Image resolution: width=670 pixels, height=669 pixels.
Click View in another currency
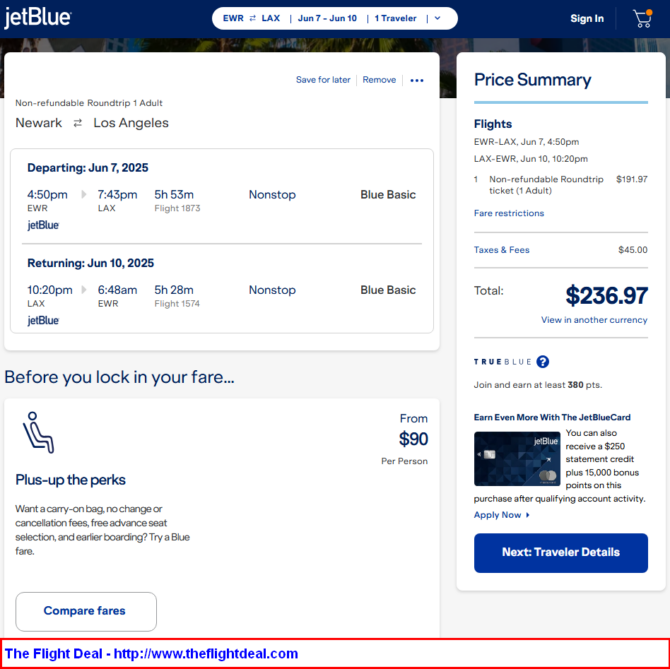tap(594, 320)
